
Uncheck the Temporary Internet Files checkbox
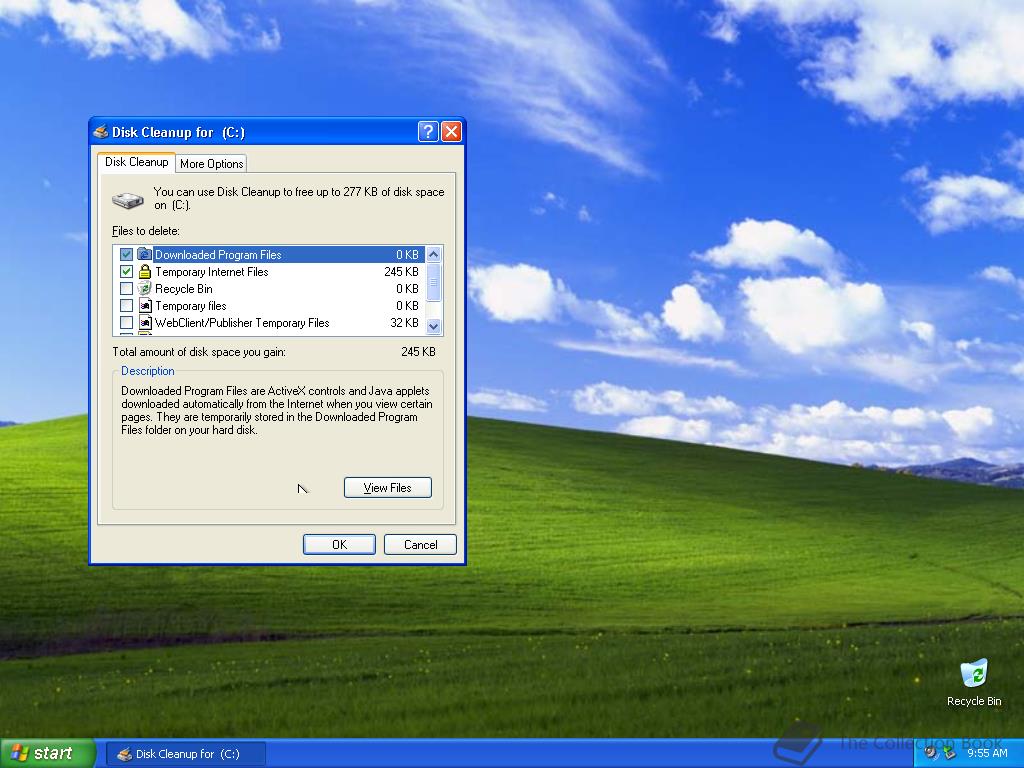126,272
